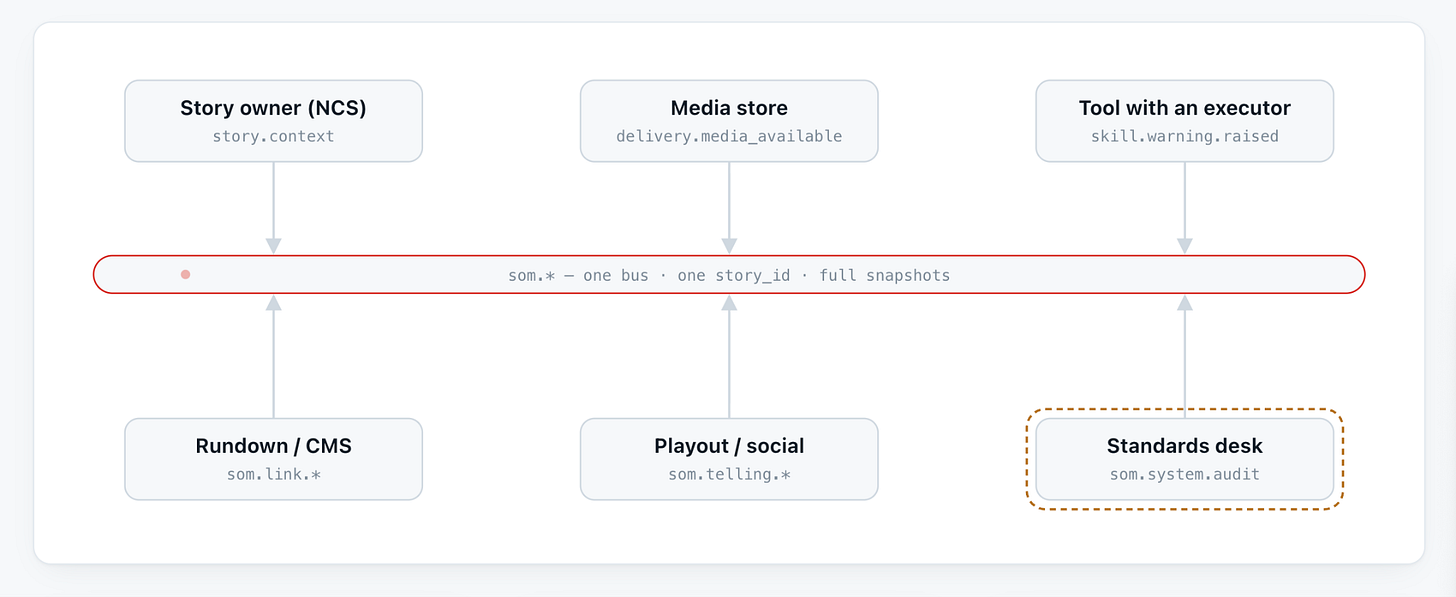The image size is (1456, 597).
Task: Click the som.telling.* code label
Action: (x=729, y=474)
